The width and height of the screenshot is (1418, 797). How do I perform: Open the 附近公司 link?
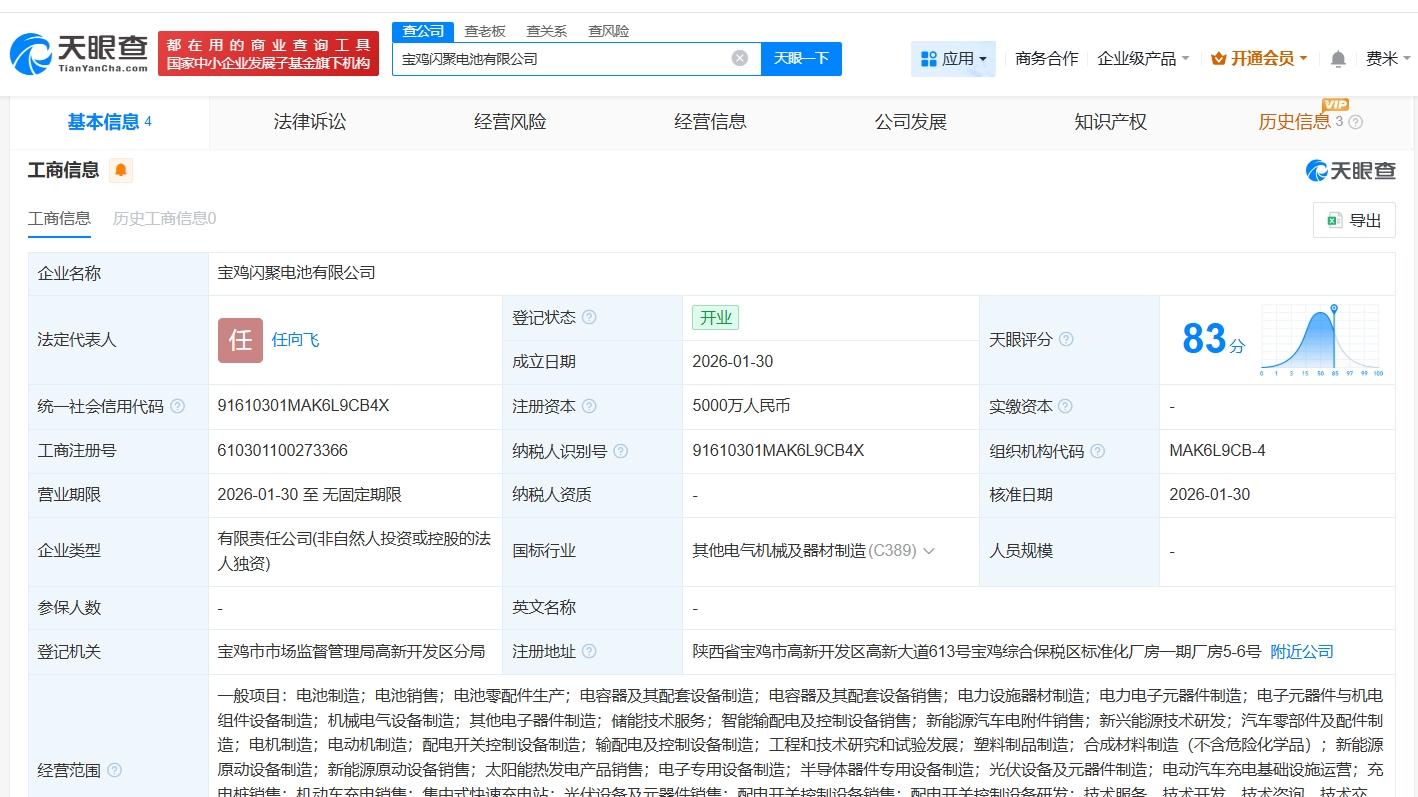coord(1301,651)
